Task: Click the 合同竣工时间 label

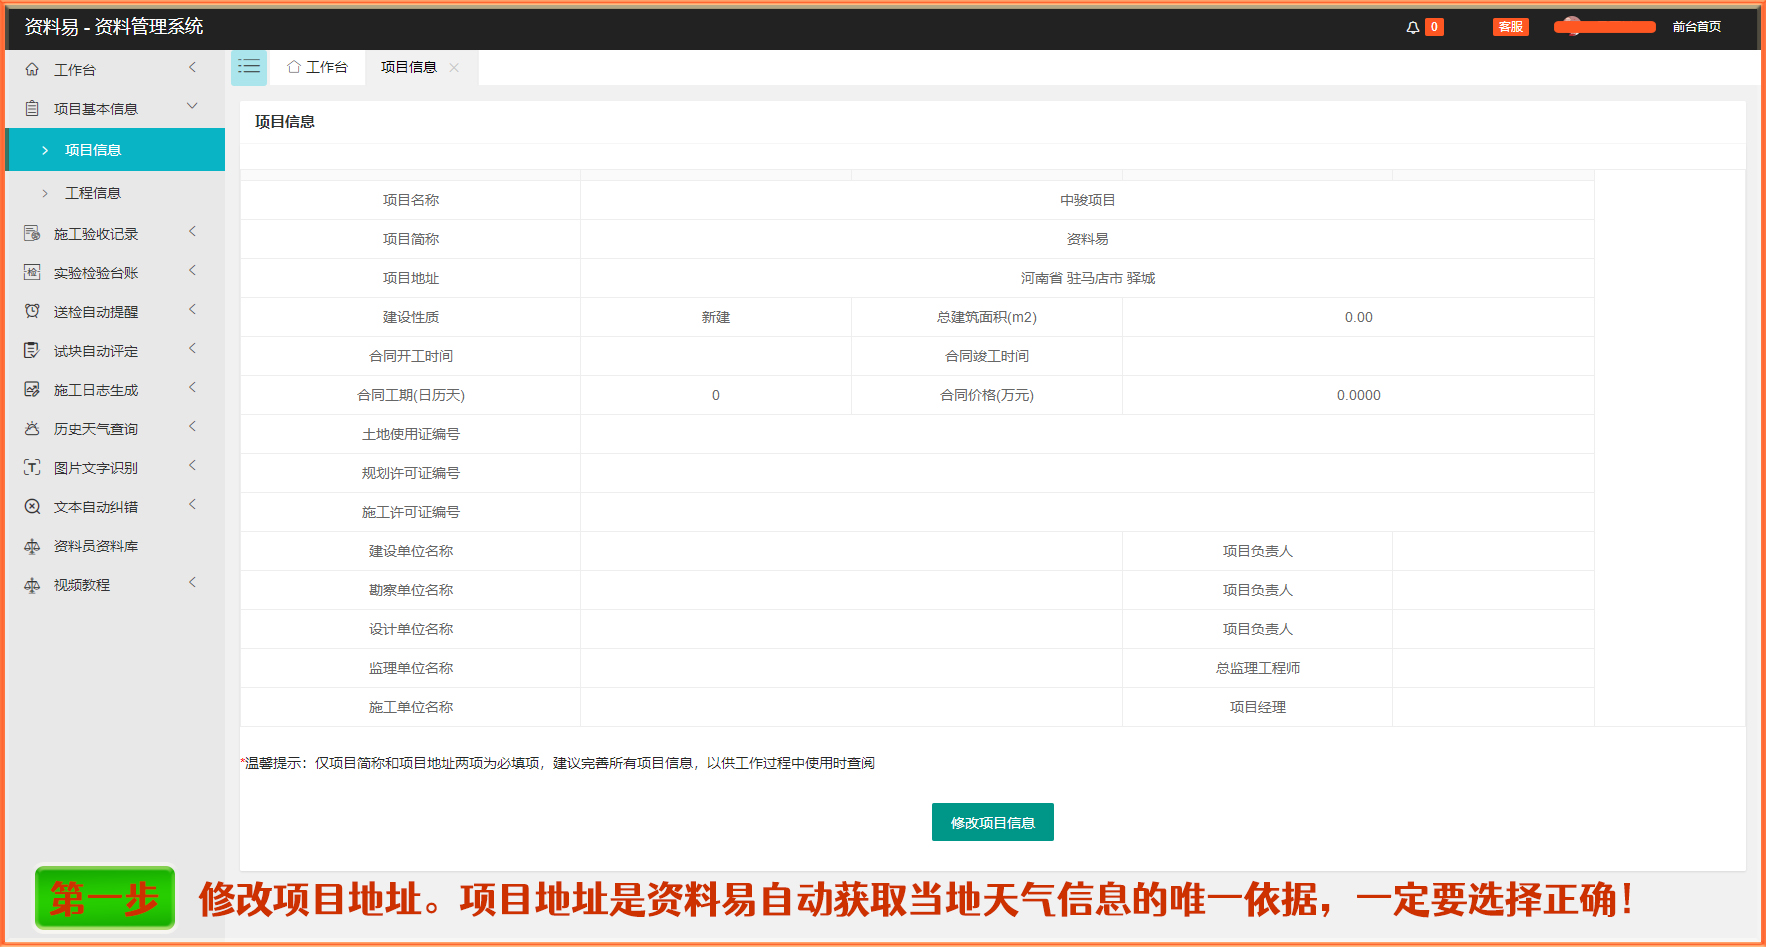Action: (987, 356)
